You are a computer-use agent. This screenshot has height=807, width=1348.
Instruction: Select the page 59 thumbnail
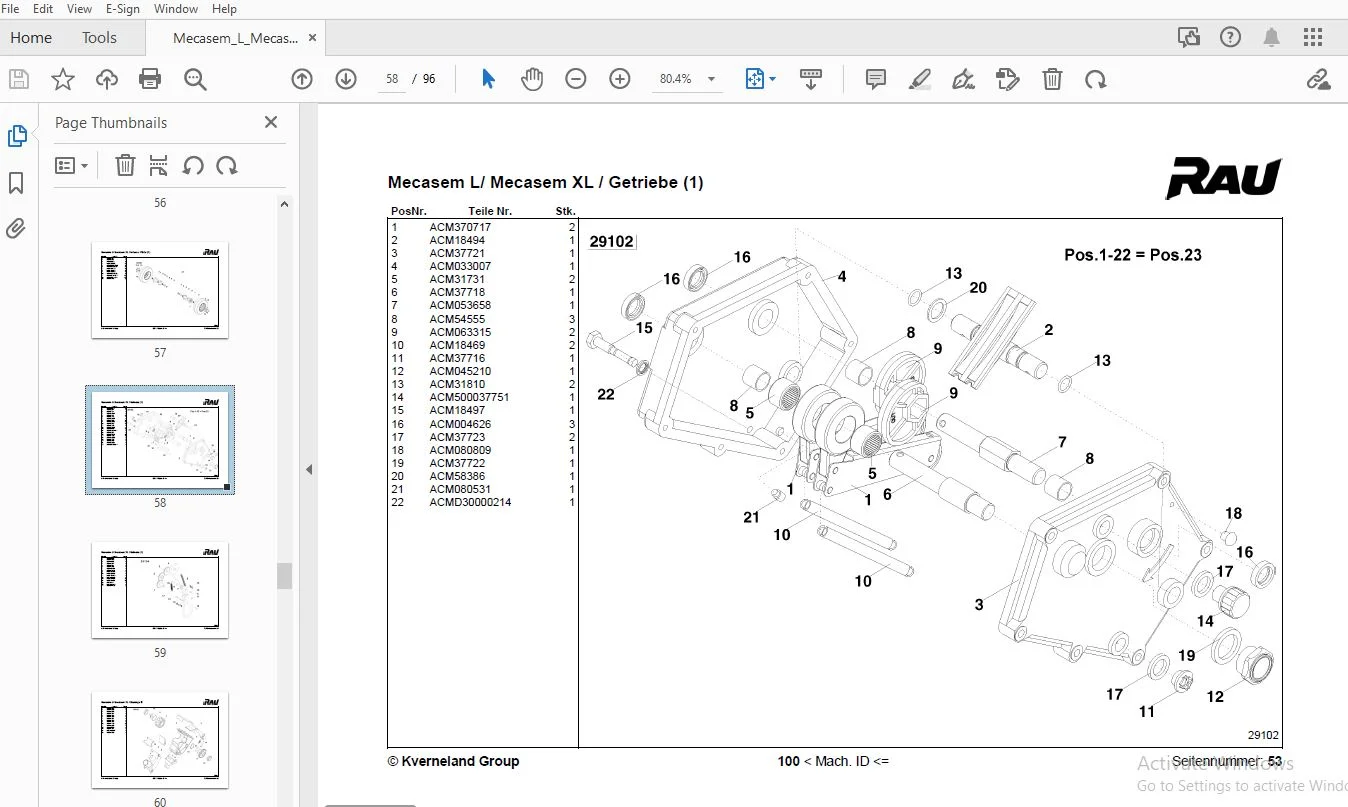click(160, 590)
